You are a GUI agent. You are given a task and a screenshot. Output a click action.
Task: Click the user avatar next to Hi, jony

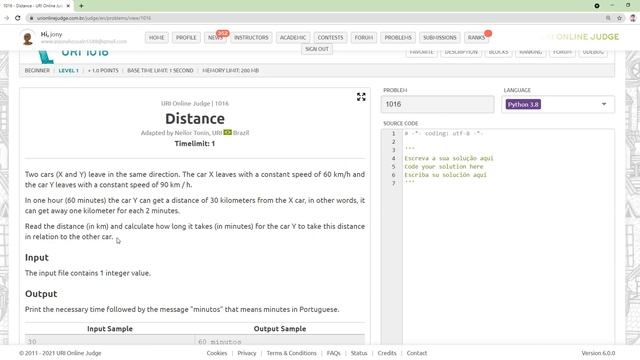[x=28, y=38]
